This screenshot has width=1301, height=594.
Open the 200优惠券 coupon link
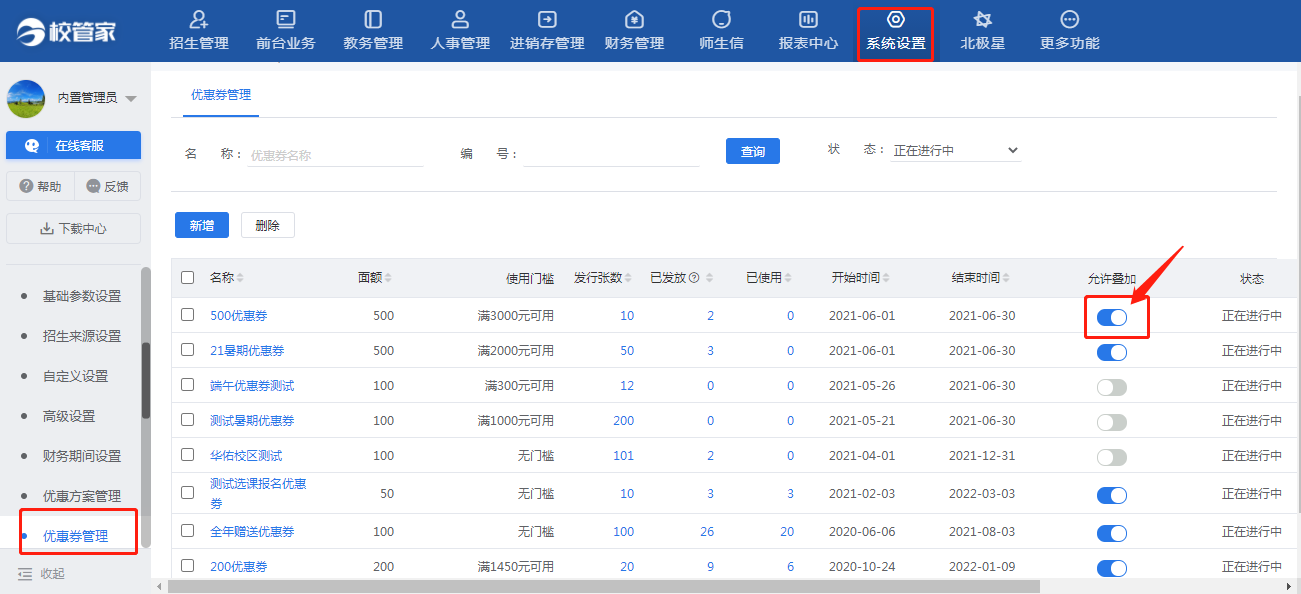click(x=239, y=567)
